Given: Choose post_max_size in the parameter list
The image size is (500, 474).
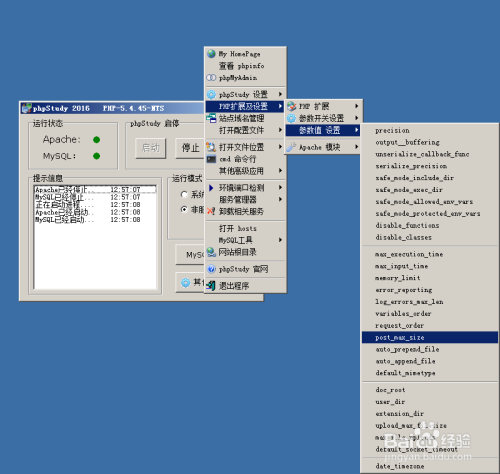Looking at the screenshot, I should [x=430, y=337].
